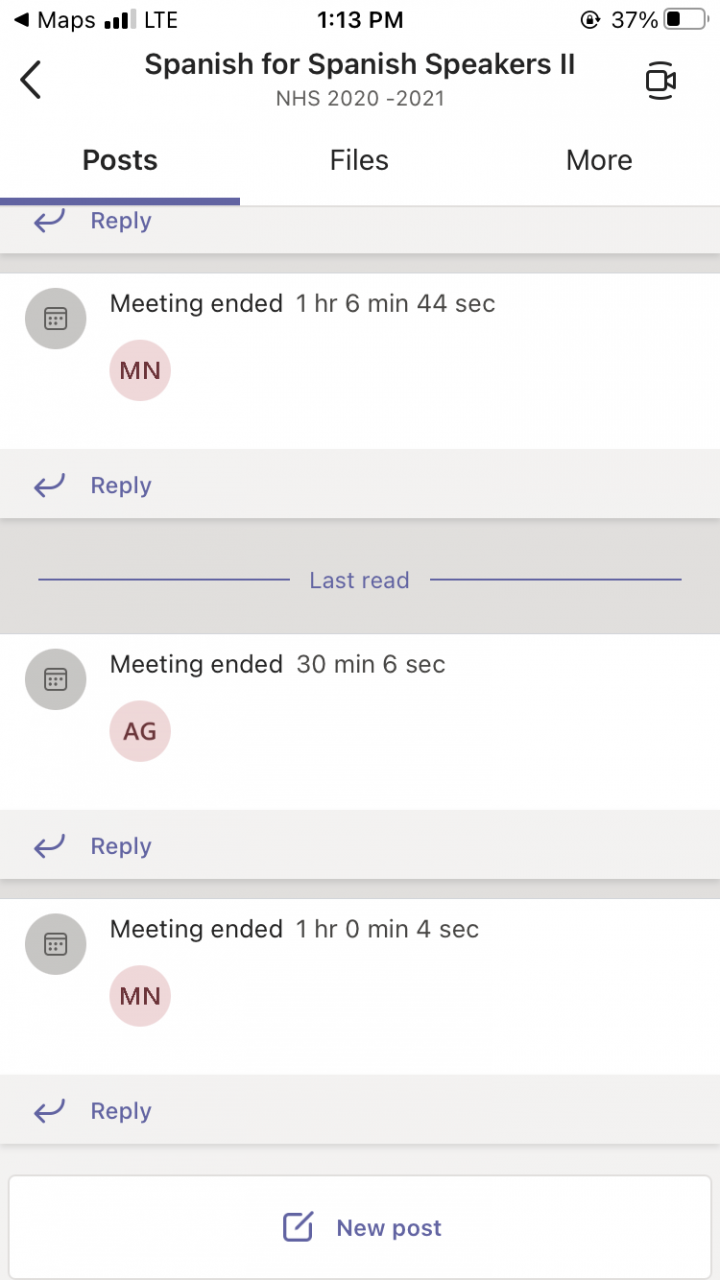Reply to the 1 hr 0 min meeting
This screenshot has height=1280, width=720.
[120, 1111]
